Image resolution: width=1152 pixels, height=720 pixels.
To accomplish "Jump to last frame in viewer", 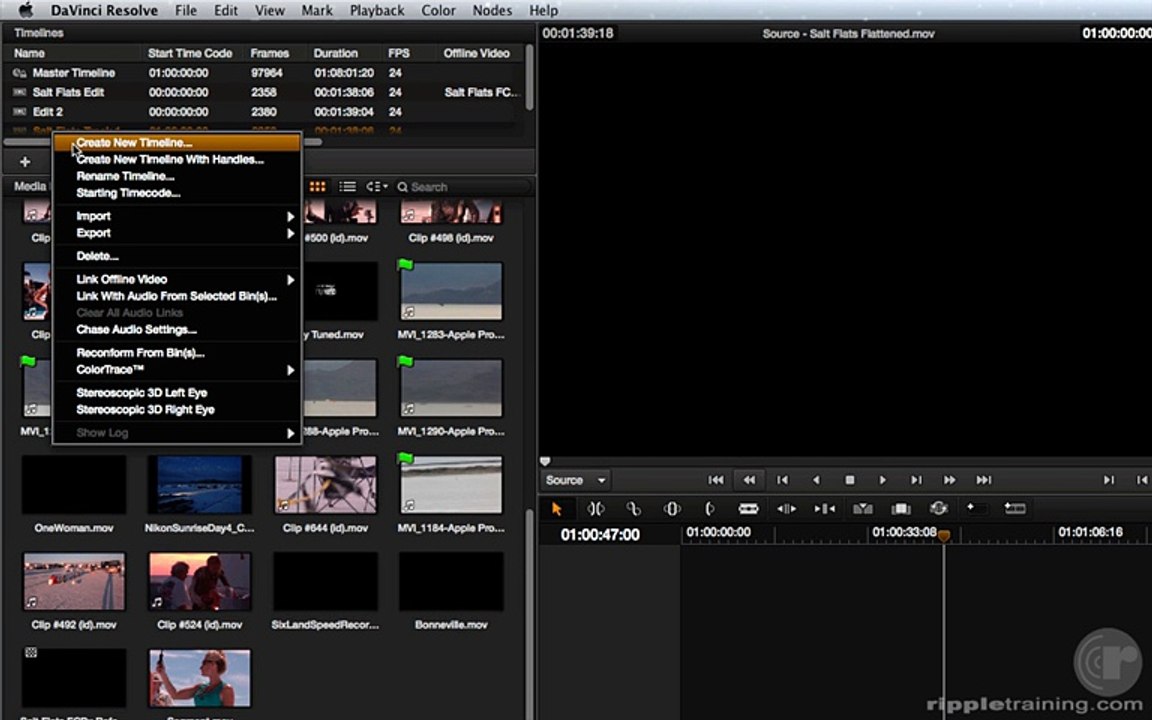I will (x=984, y=480).
